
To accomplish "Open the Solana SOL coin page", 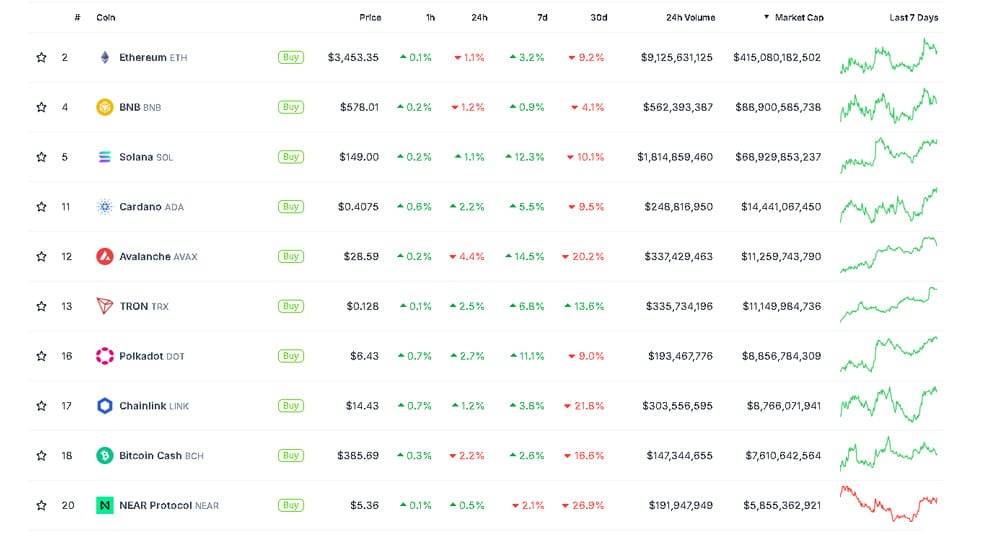I will [x=146, y=157].
